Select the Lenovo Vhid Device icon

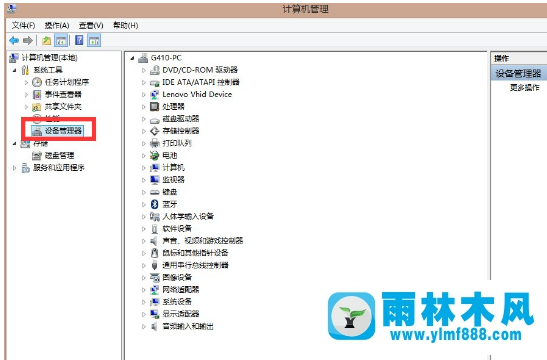click(155, 95)
